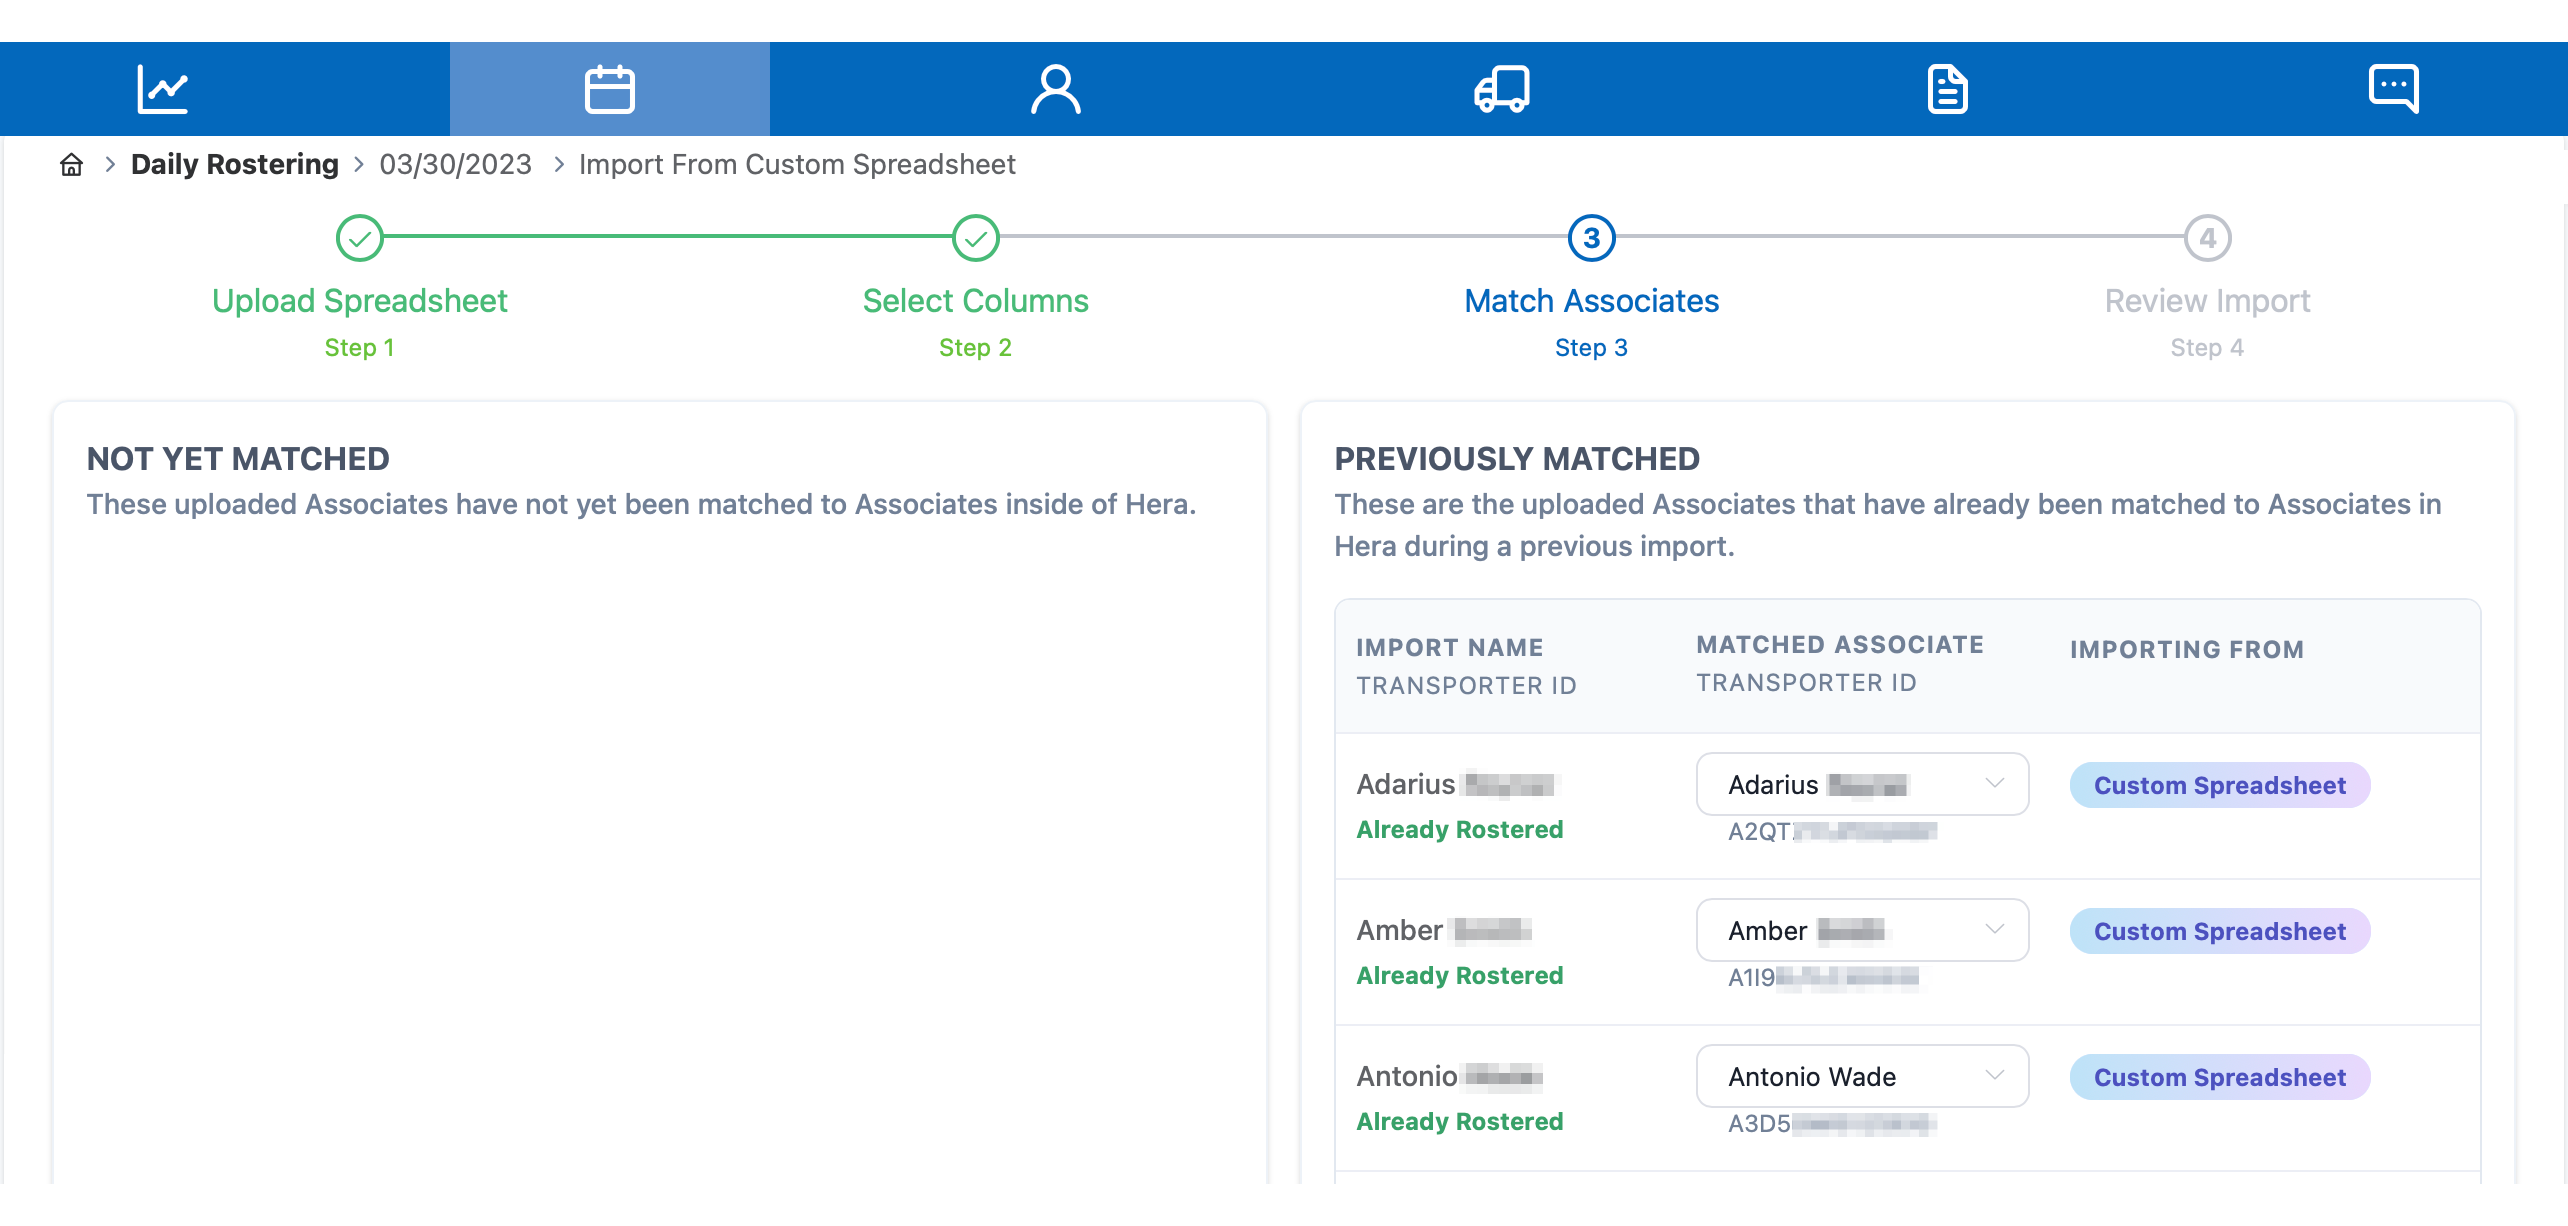Expand the Amber matched associate dropdown
The image size is (2568, 1226).
[1862, 930]
